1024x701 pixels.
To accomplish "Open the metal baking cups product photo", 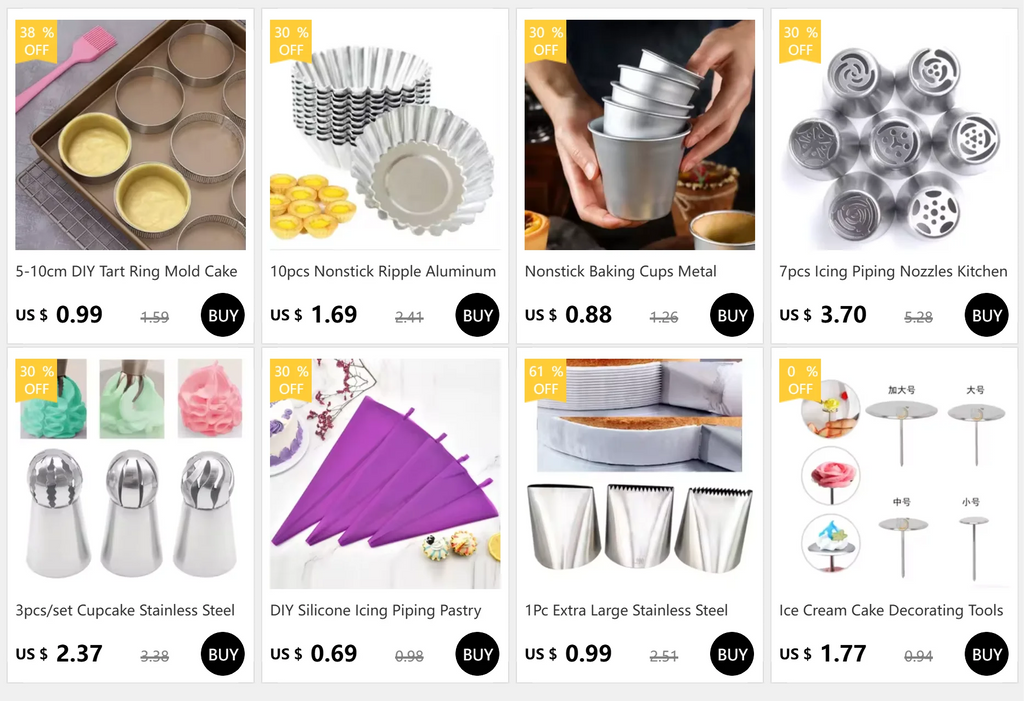I will tap(640, 135).
